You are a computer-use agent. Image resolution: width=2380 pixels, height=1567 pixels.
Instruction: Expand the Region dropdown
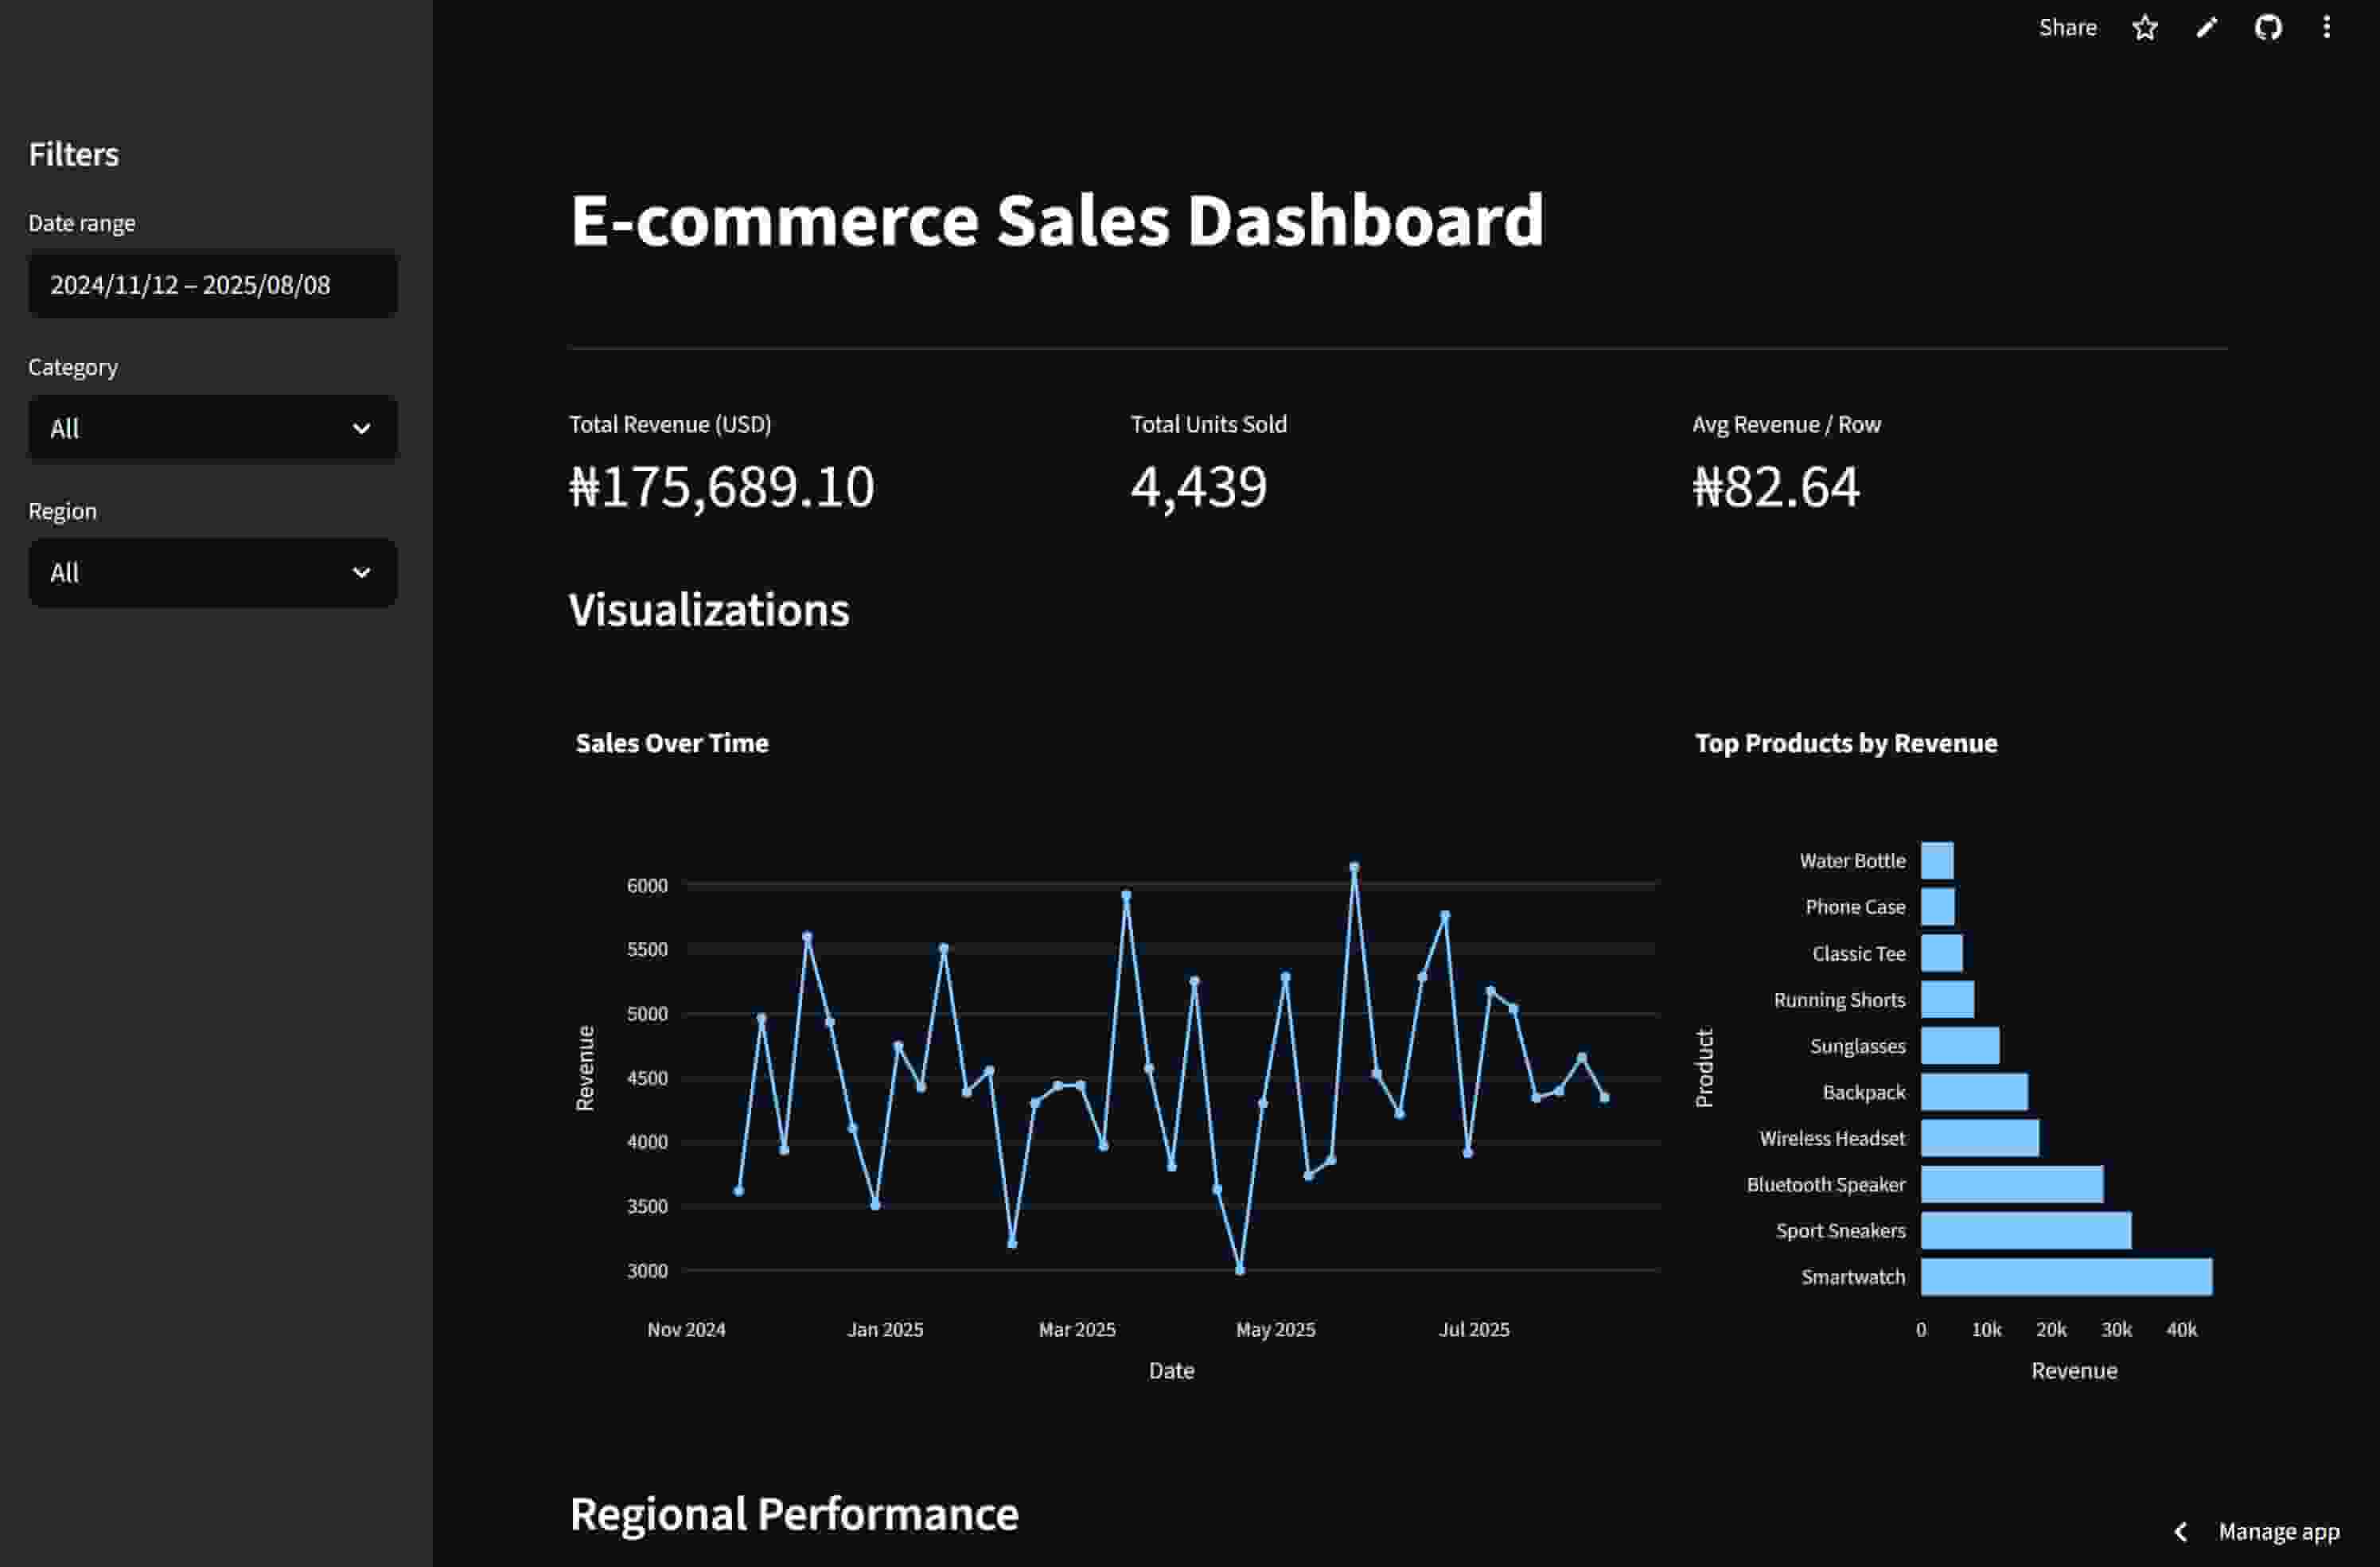click(212, 573)
